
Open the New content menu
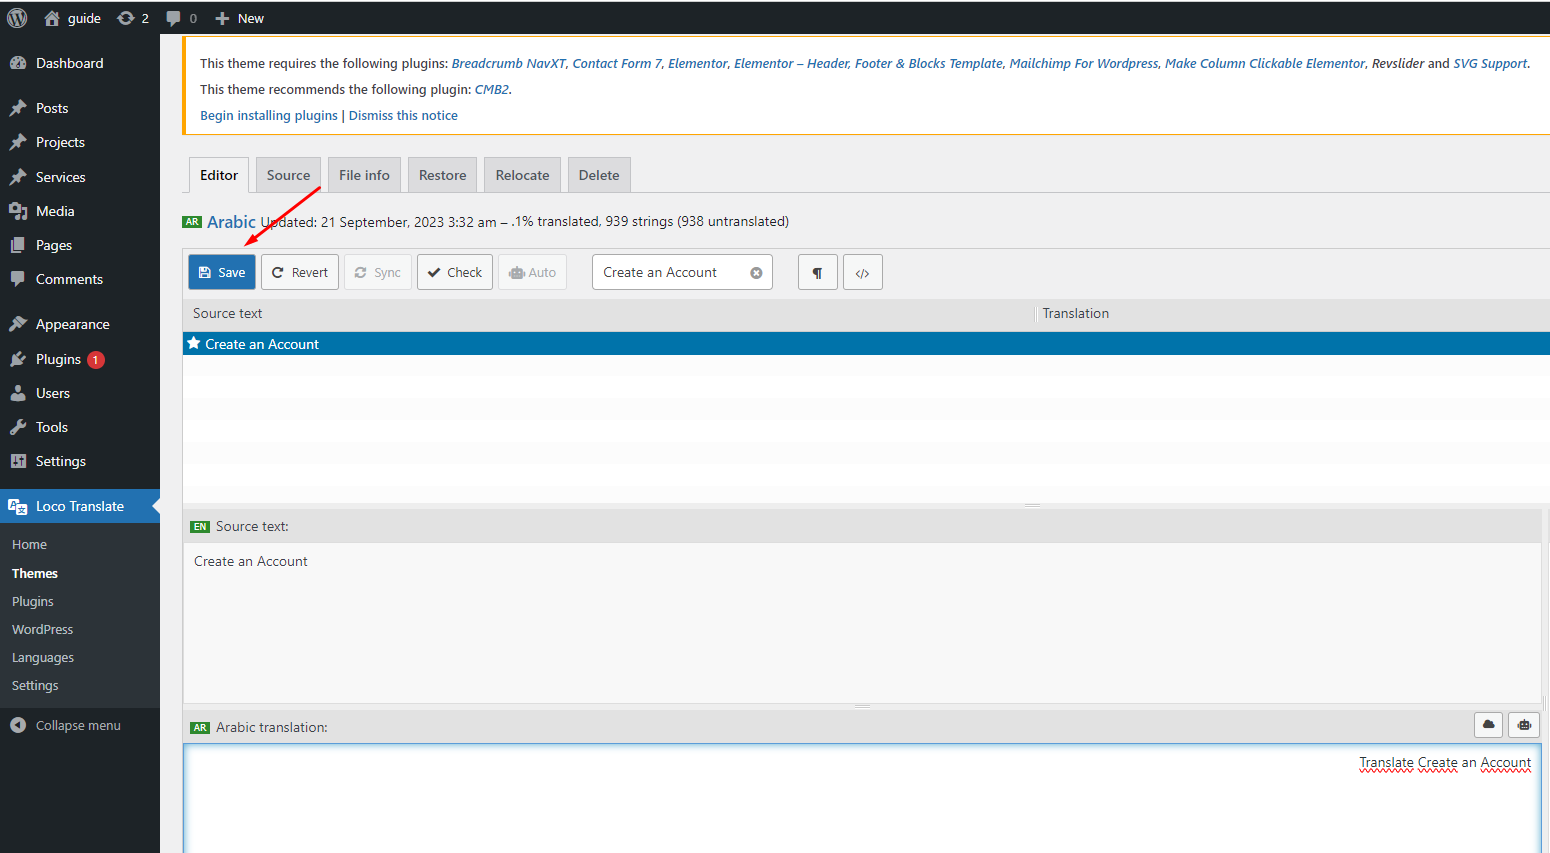pos(240,18)
